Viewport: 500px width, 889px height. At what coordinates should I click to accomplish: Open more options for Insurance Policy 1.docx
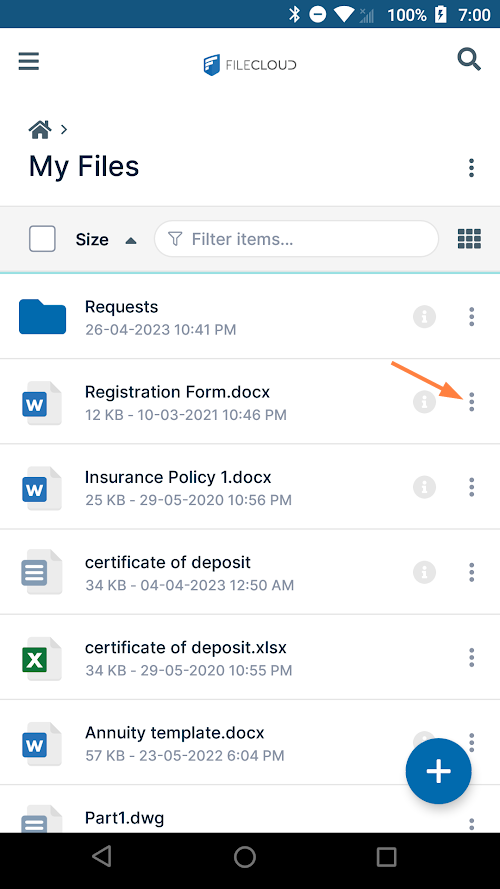click(x=471, y=487)
